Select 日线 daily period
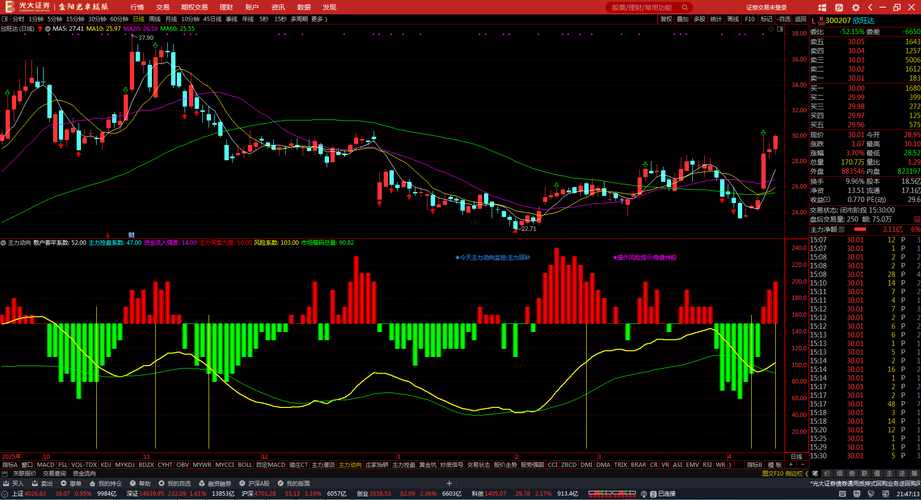Screen dimensions: 921x500 tap(139, 19)
